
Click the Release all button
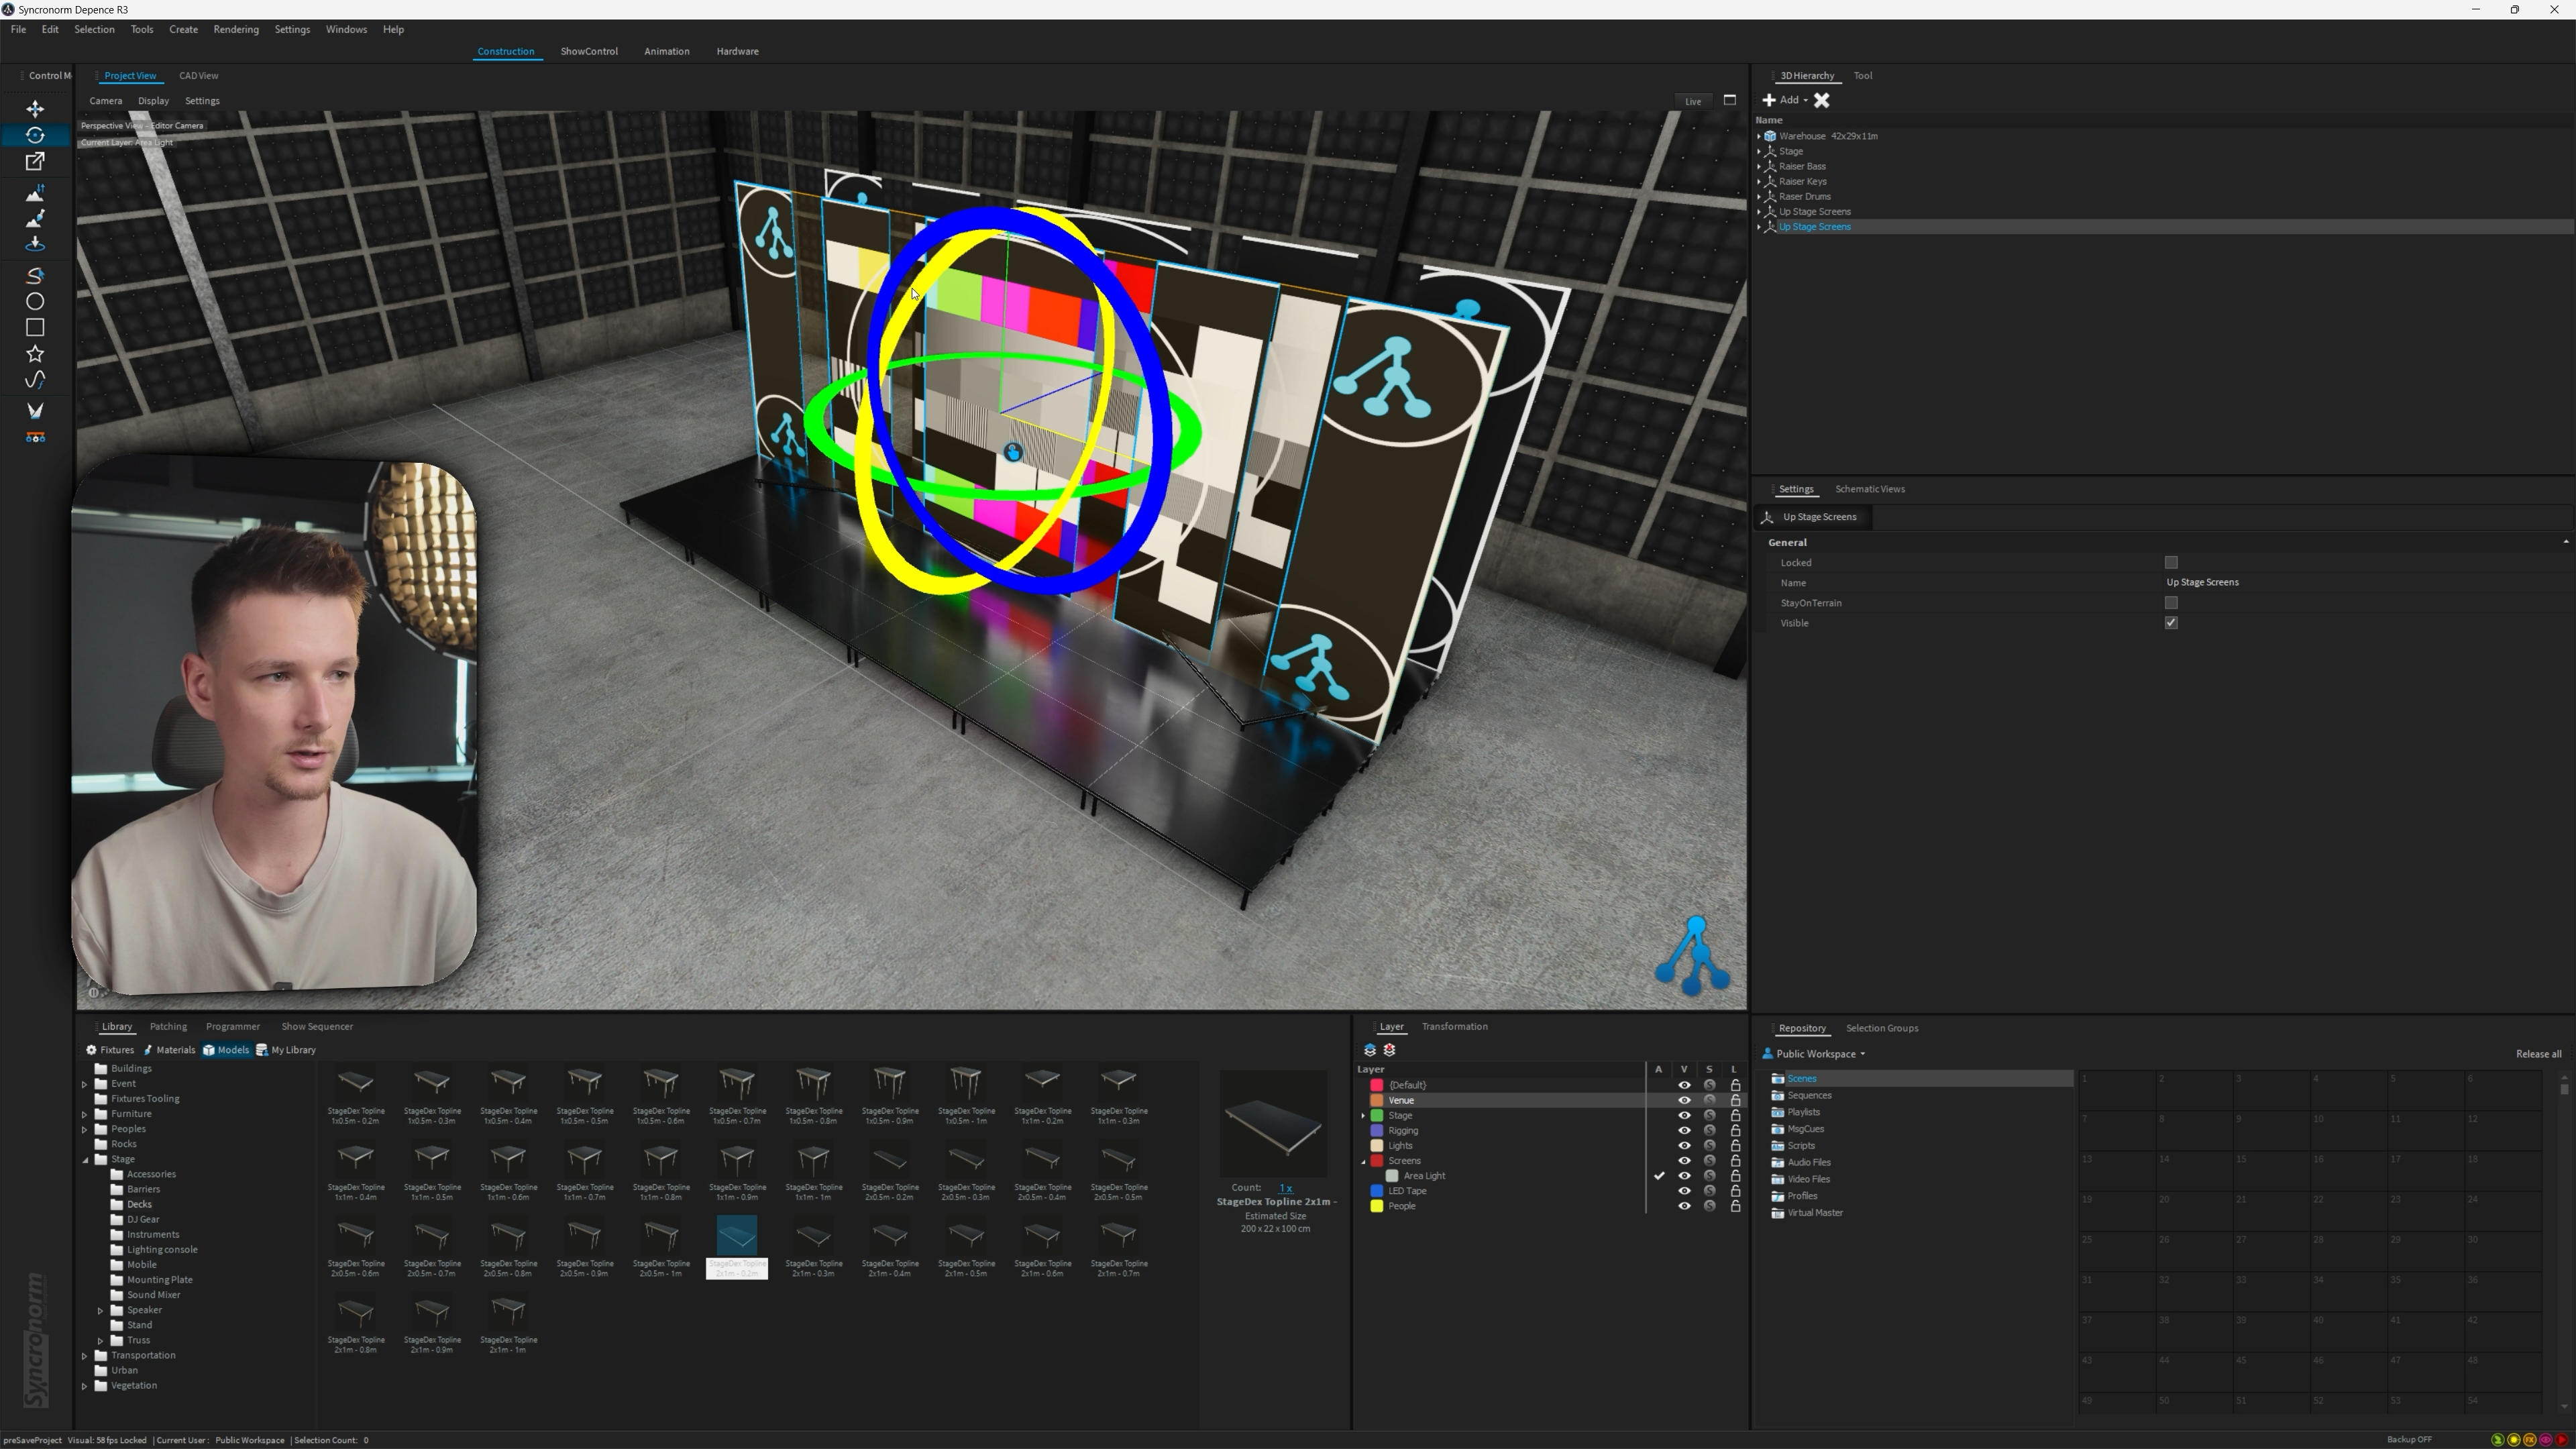(2538, 1054)
